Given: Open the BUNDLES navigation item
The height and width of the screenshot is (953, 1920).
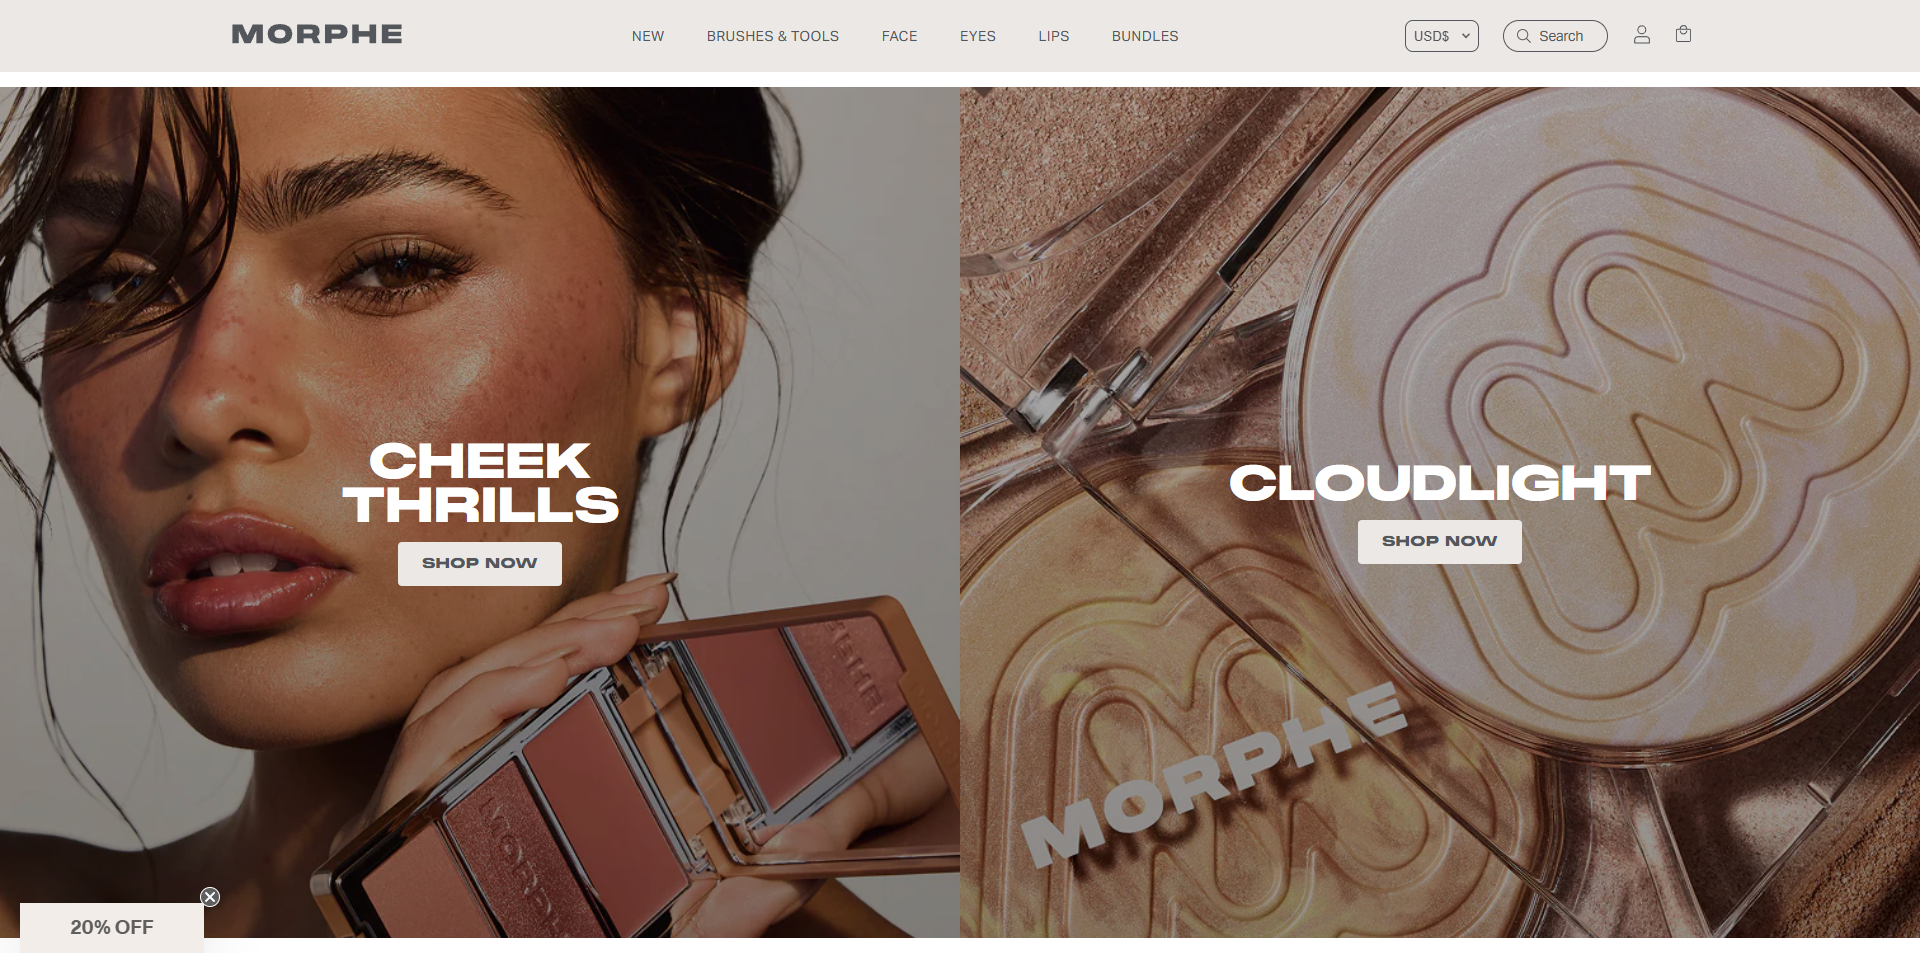Looking at the screenshot, I should [1145, 36].
